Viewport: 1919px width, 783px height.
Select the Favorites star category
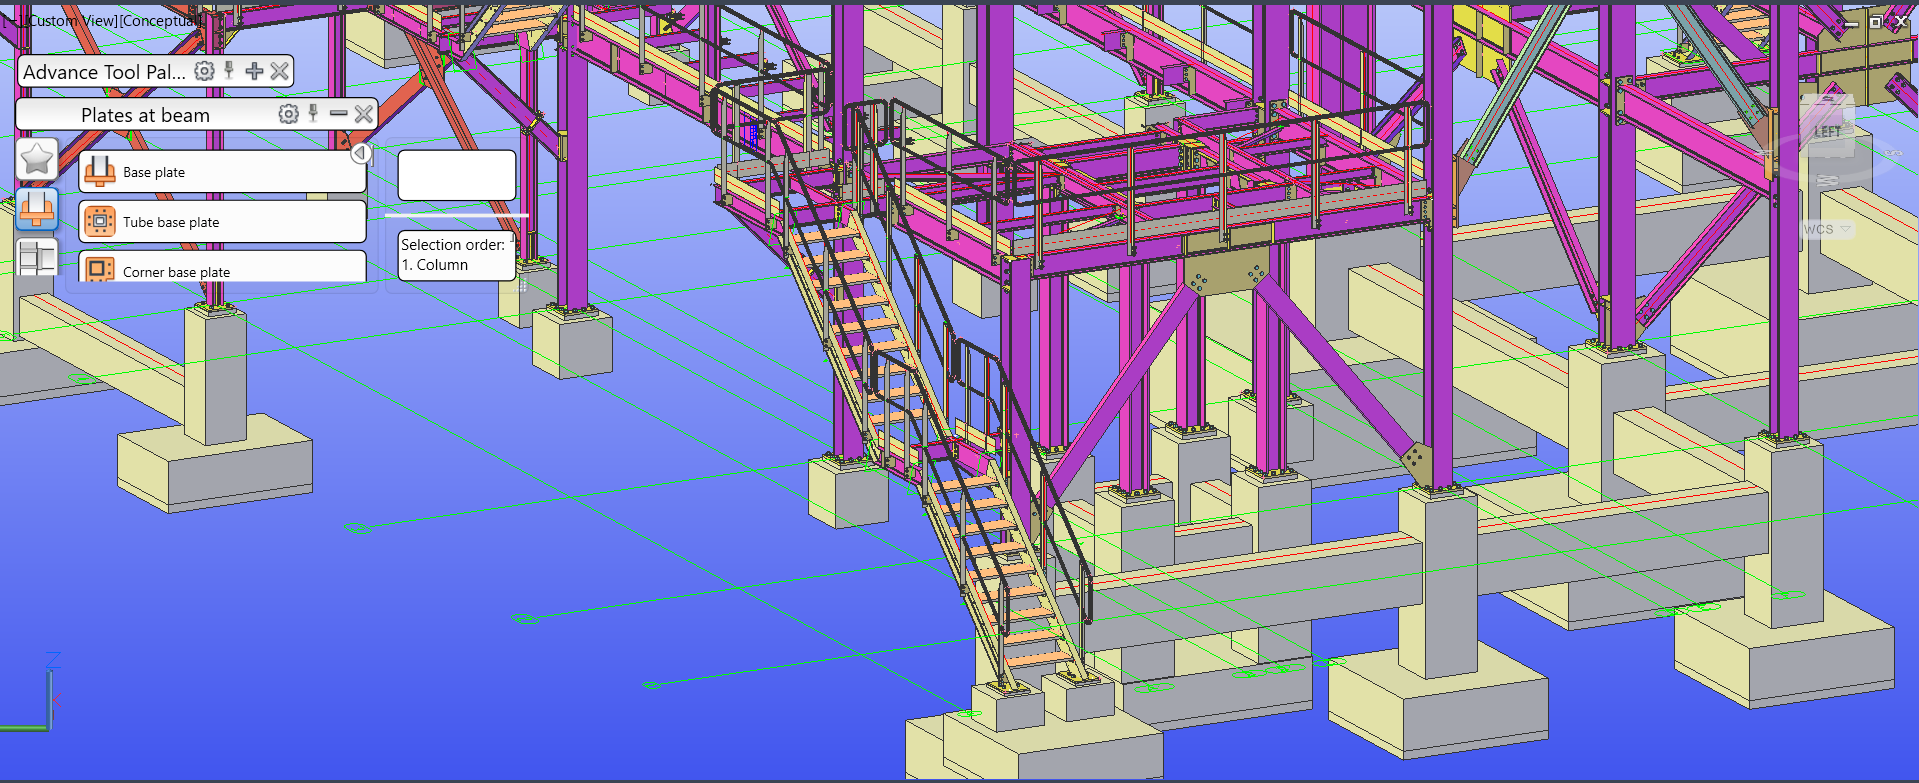(37, 159)
